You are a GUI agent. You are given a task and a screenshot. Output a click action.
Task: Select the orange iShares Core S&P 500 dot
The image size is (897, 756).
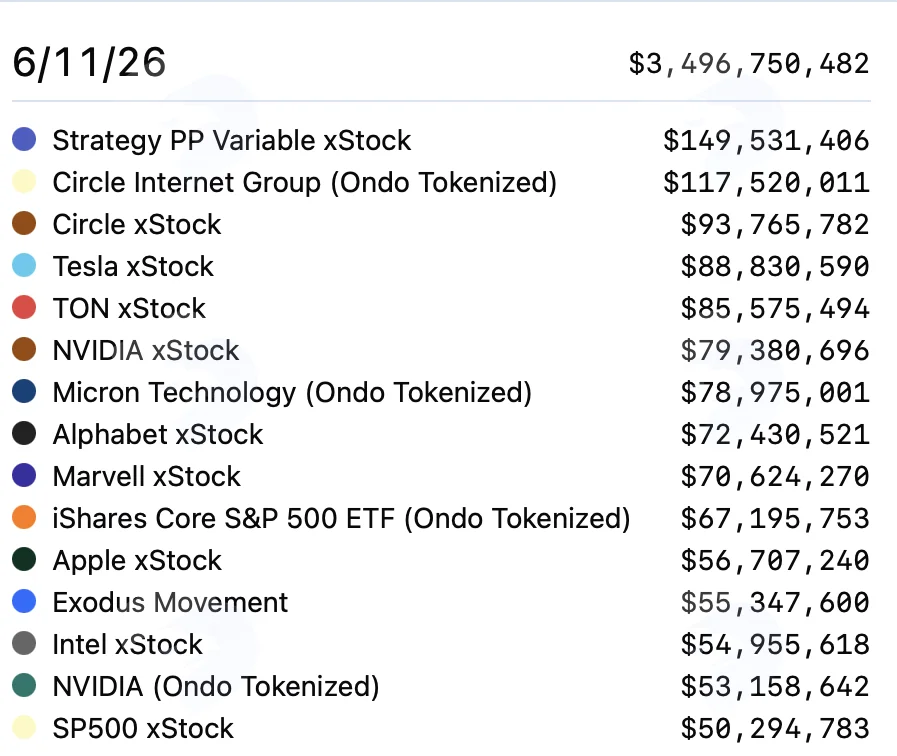tap(24, 517)
